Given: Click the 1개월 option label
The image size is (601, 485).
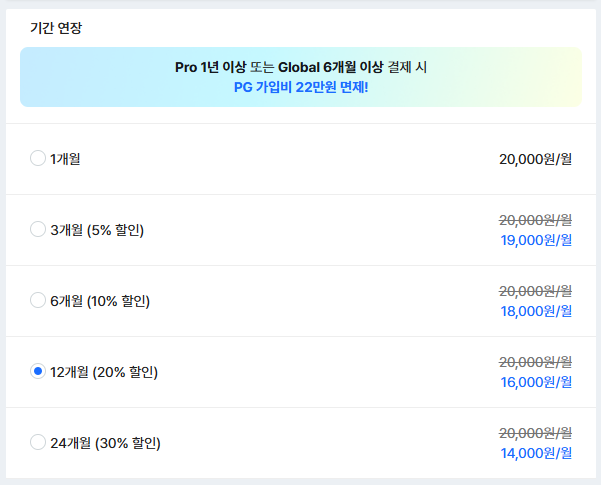Looking at the screenshot, I should tap(65, 158).
